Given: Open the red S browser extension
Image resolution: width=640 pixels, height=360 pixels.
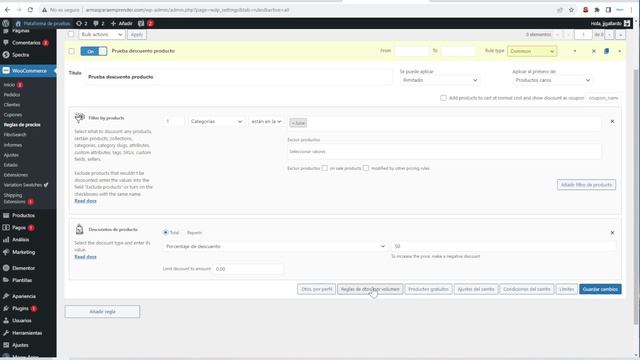Looking at the screenshot, I should point(585,10).
